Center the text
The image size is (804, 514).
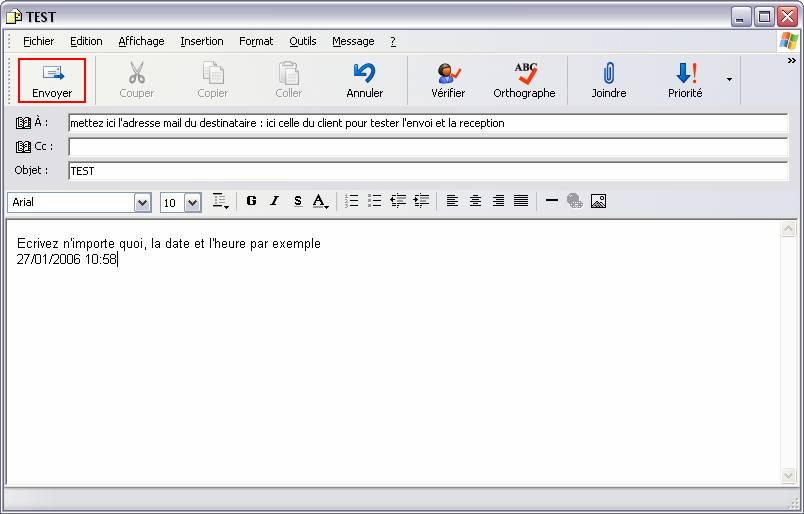[x=475, y=201]
